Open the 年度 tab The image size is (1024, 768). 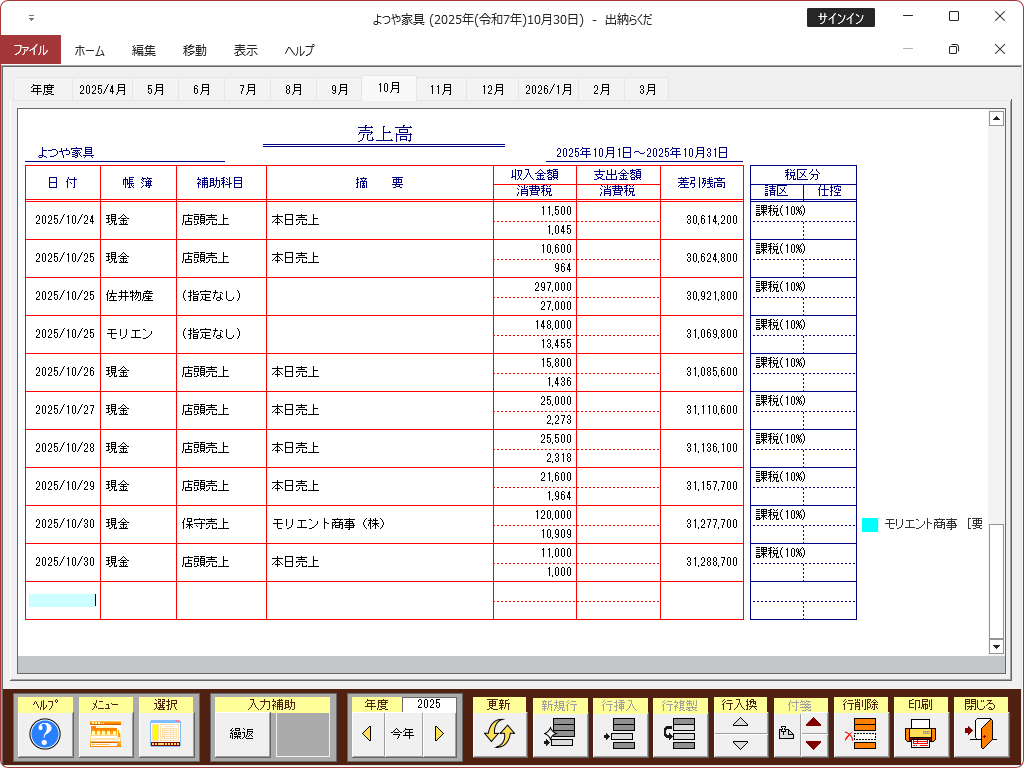point(42,89)
